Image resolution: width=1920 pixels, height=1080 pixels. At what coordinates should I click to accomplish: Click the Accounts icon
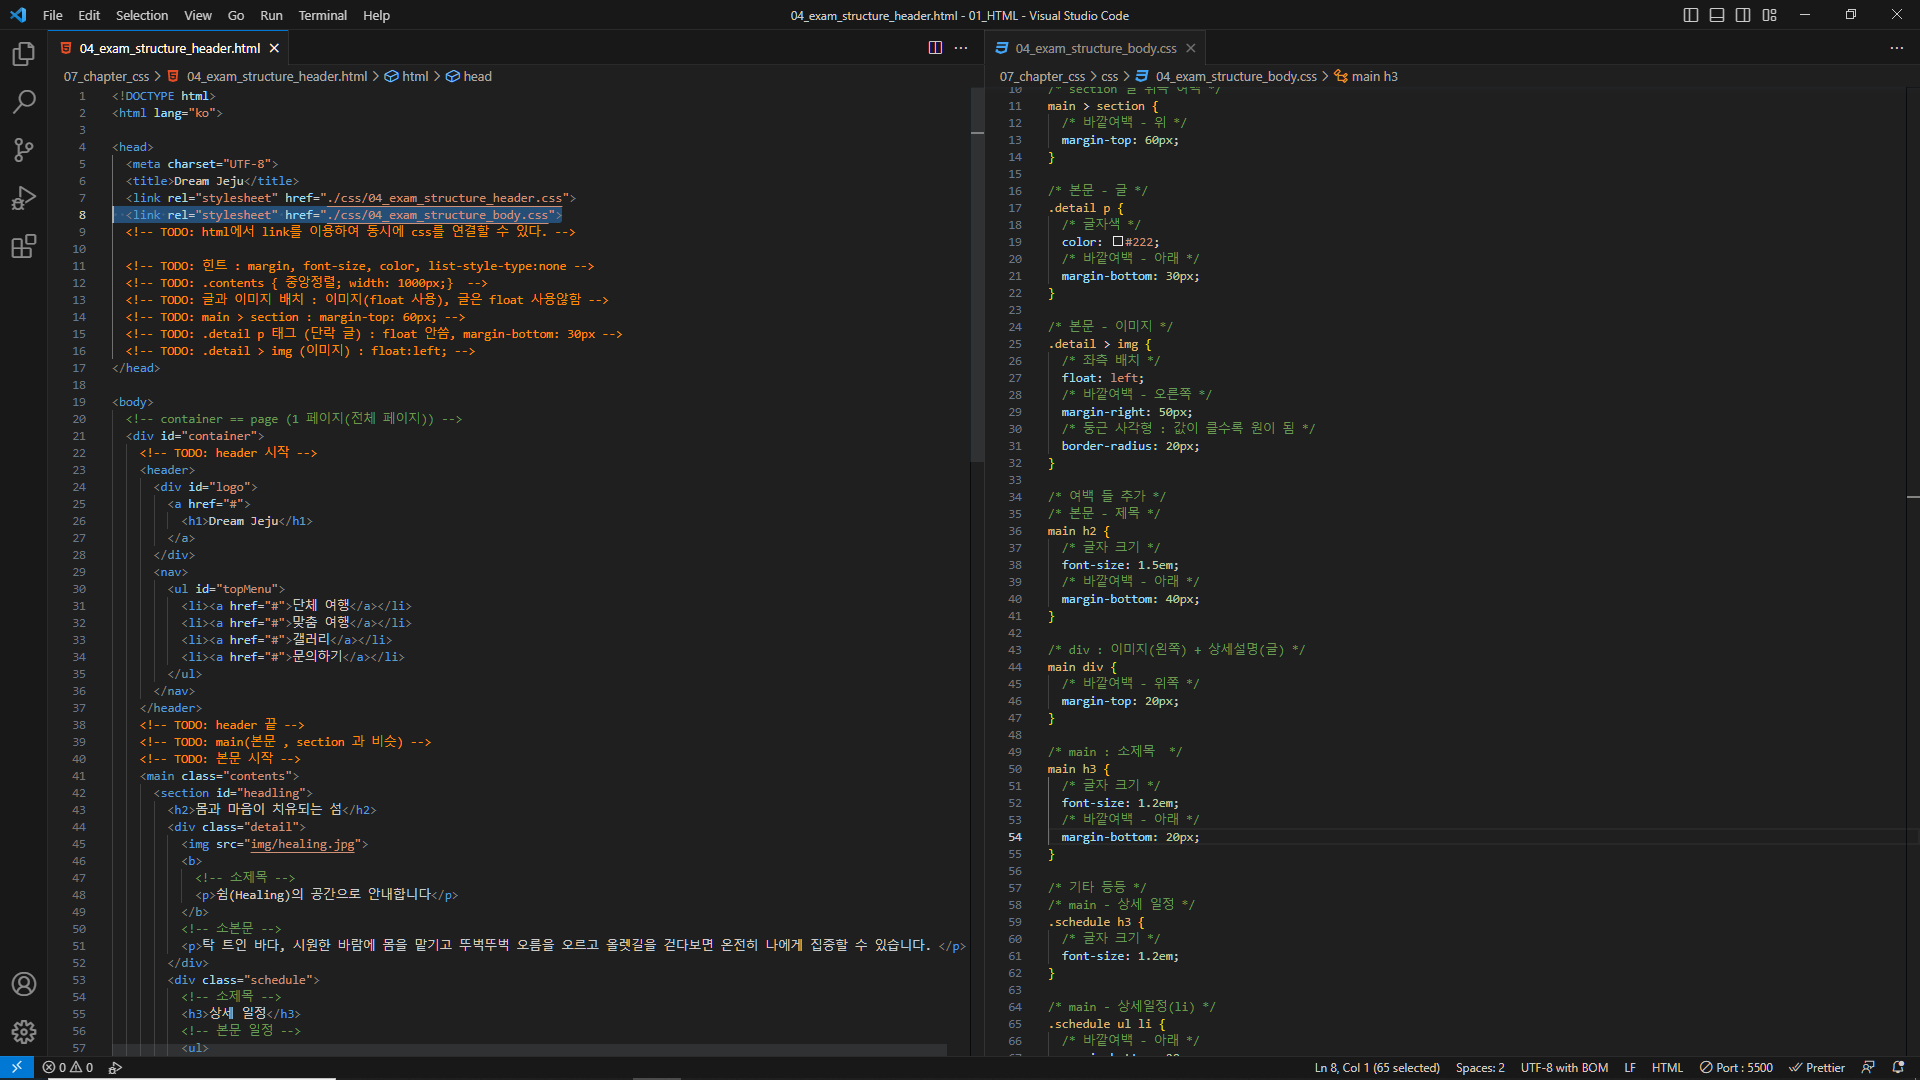[24, 984]
